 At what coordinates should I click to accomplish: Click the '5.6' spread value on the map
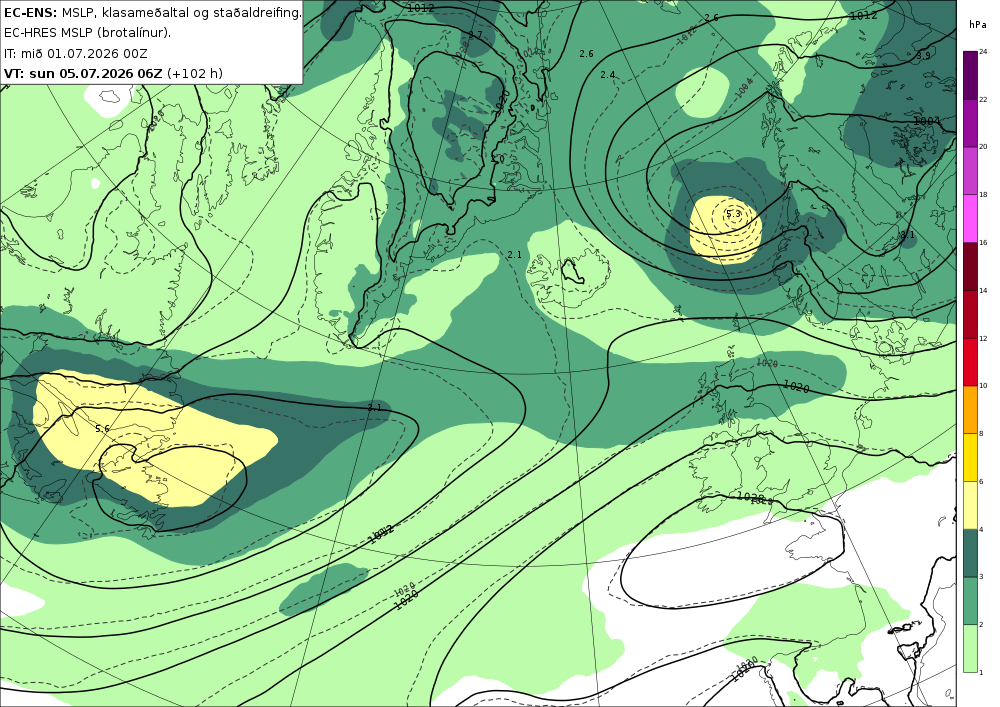pos(102,429)
